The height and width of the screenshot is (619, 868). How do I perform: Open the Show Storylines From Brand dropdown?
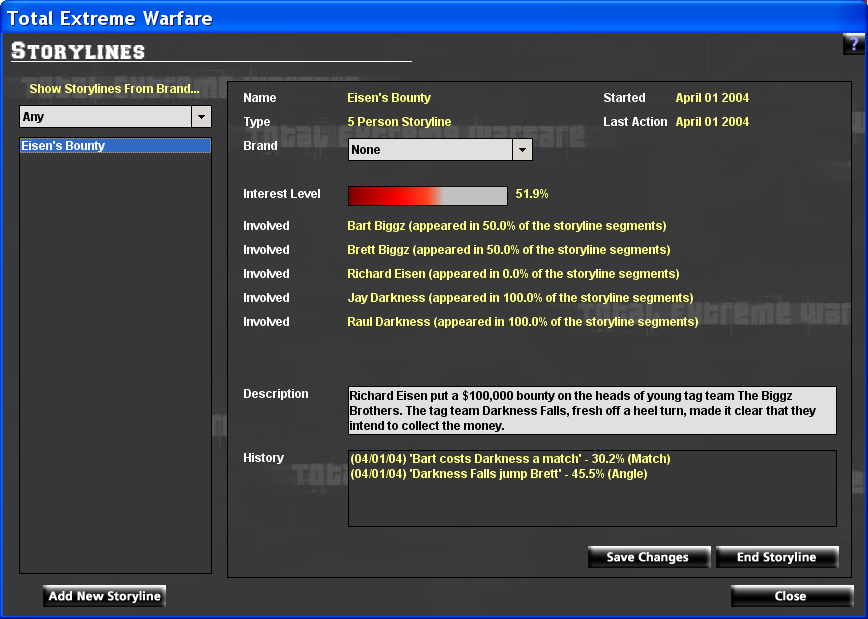202,117
